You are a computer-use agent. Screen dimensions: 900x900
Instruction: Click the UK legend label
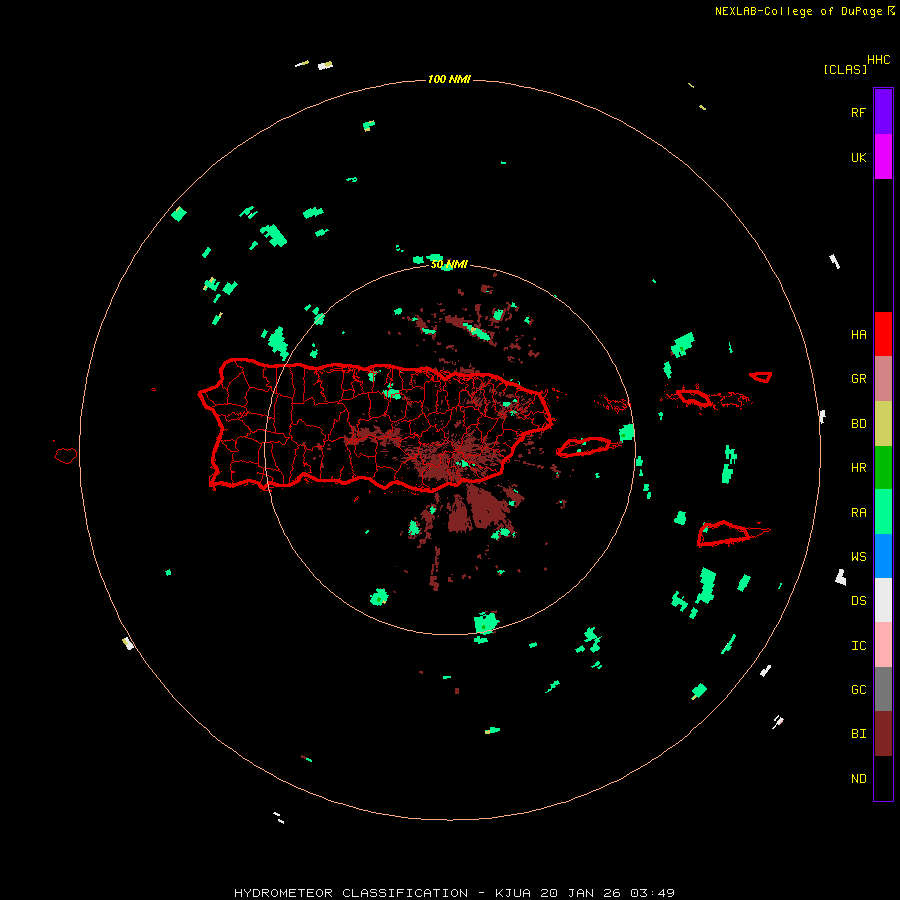point(858,157)
